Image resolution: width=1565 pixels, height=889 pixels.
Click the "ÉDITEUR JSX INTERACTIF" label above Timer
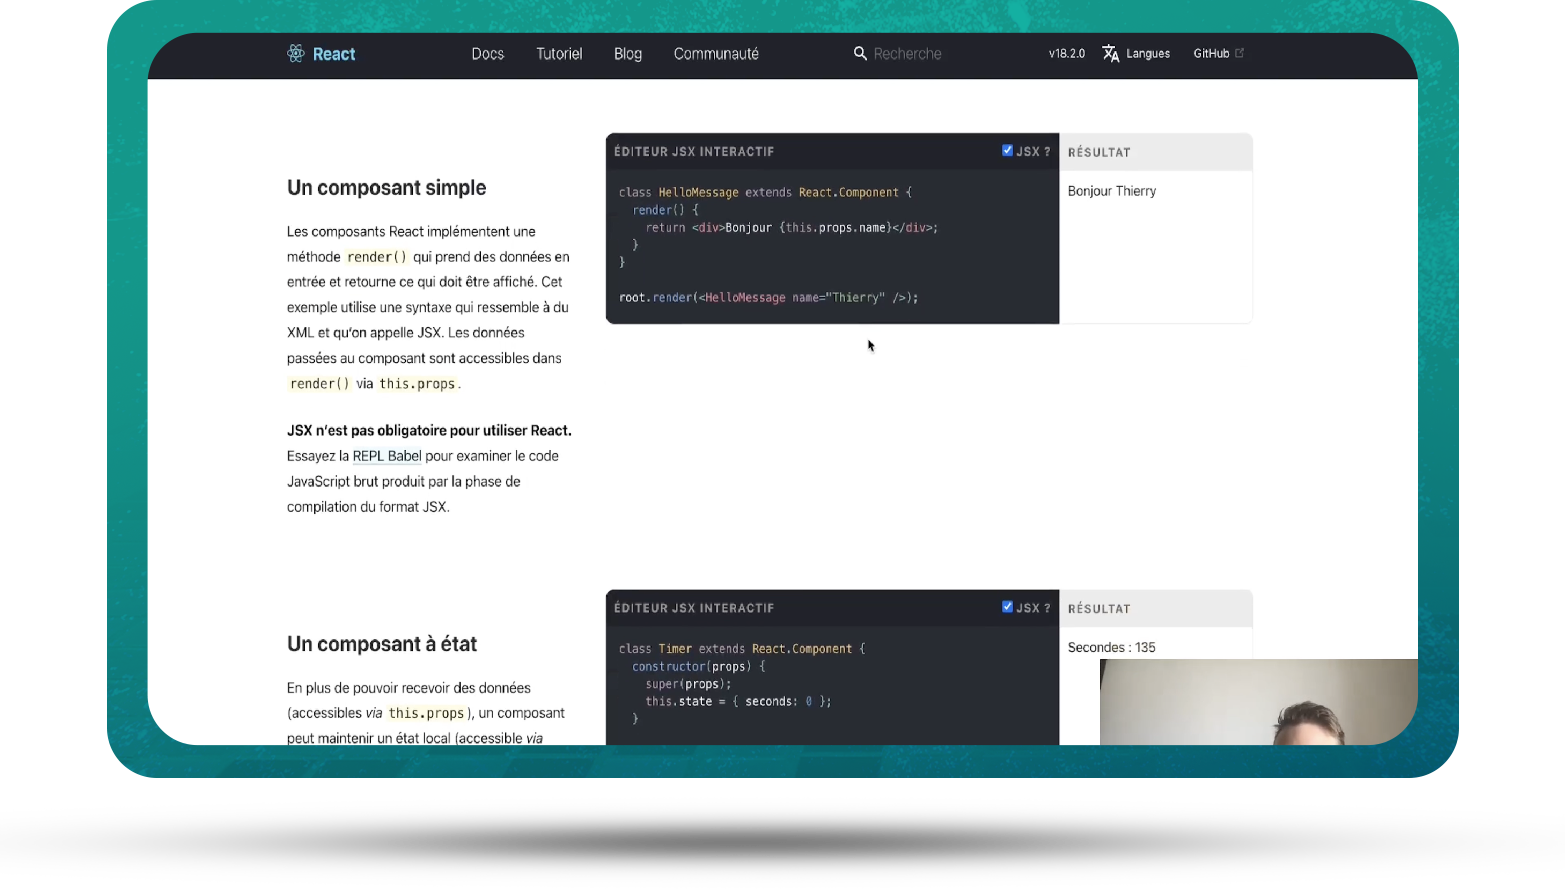point(694,608)
